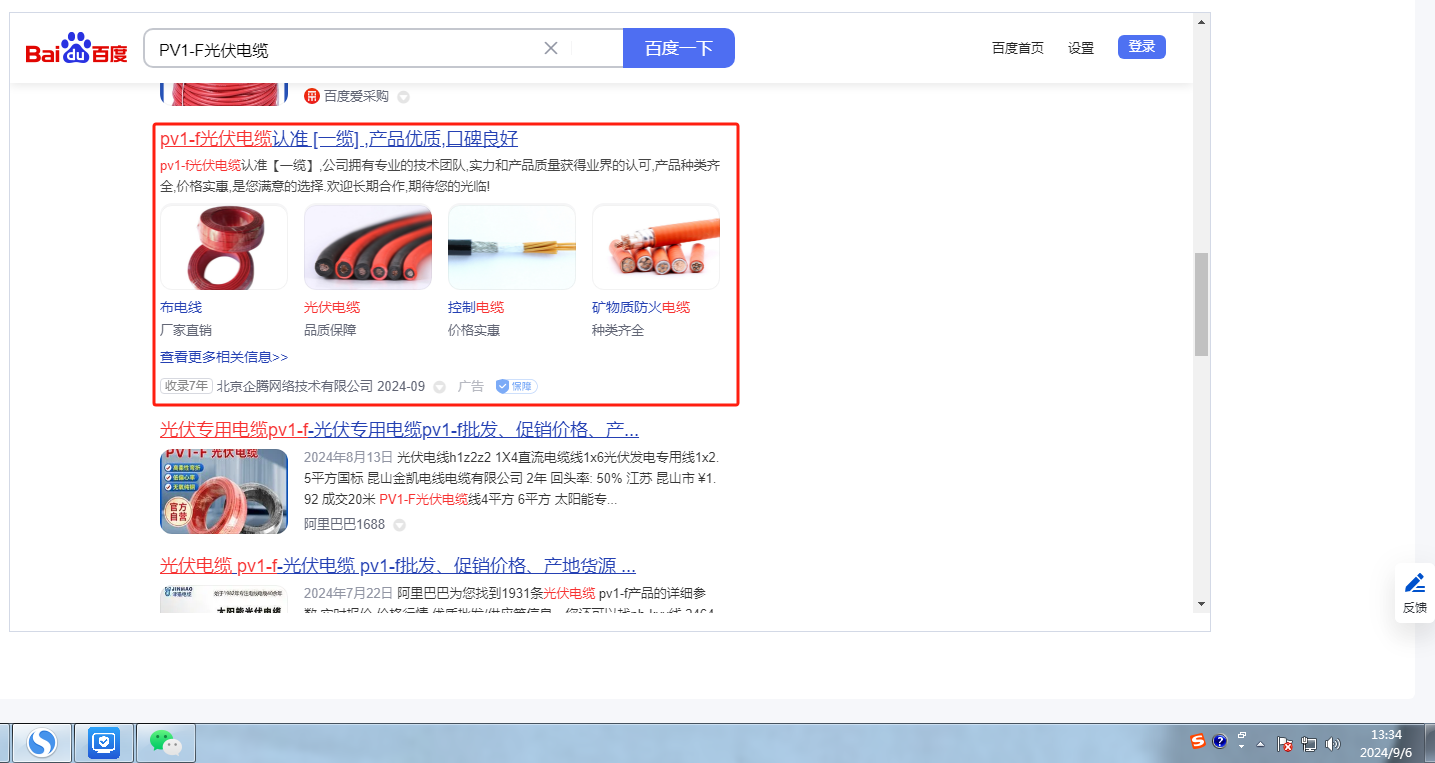Click the 阿里巴巴1688 source name

point(344,524)
